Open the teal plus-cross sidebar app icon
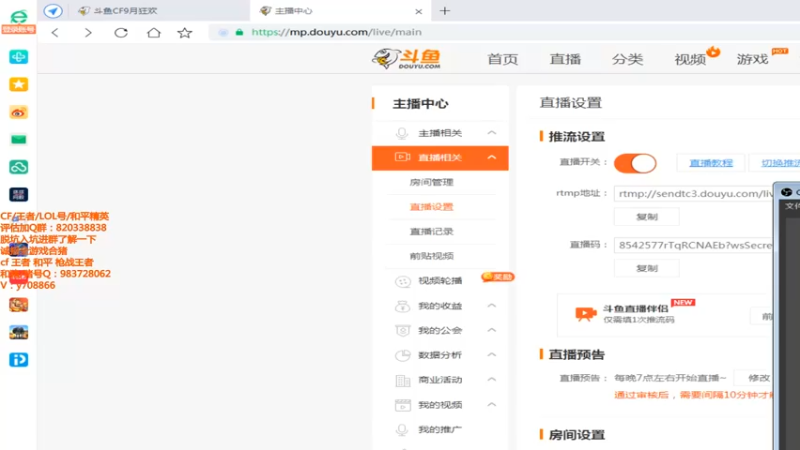 18,57
